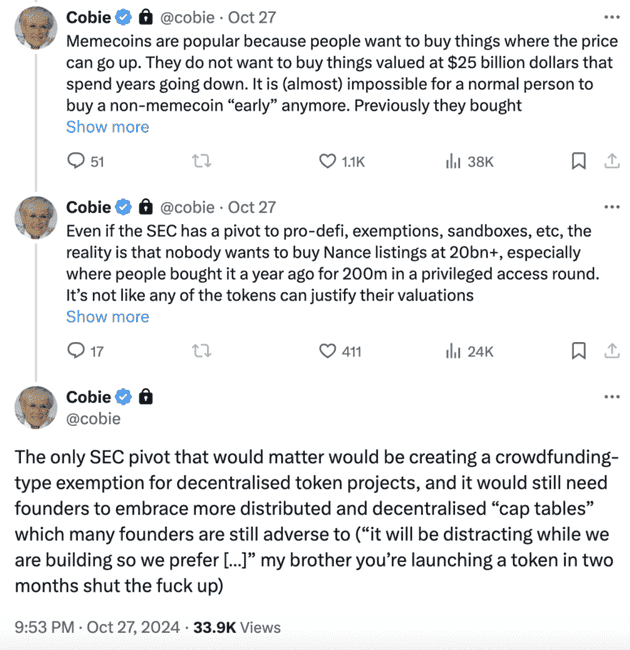
Task: Share the Memecoins tweet
Action: 612,161
